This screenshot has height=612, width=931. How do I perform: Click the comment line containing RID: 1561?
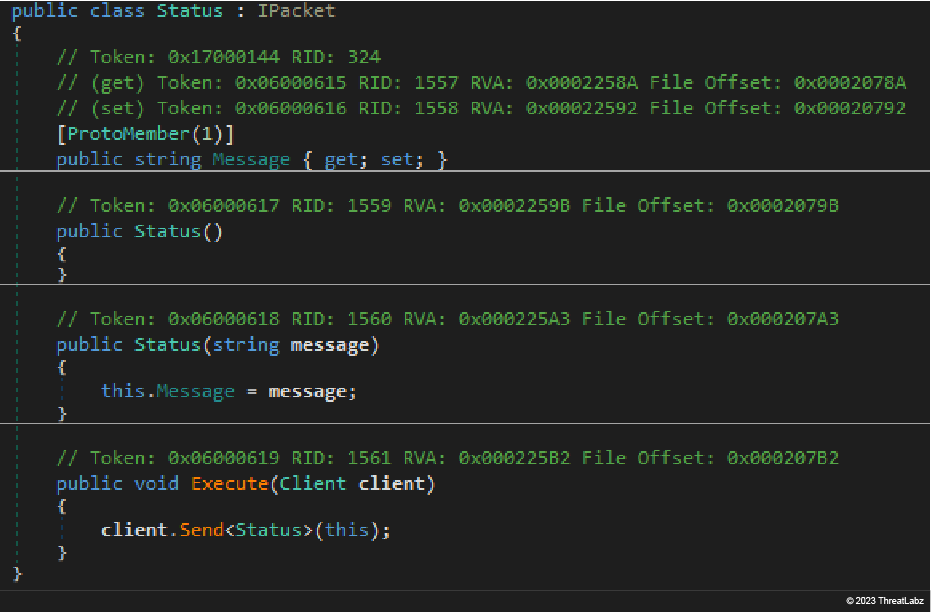[447, 459]
